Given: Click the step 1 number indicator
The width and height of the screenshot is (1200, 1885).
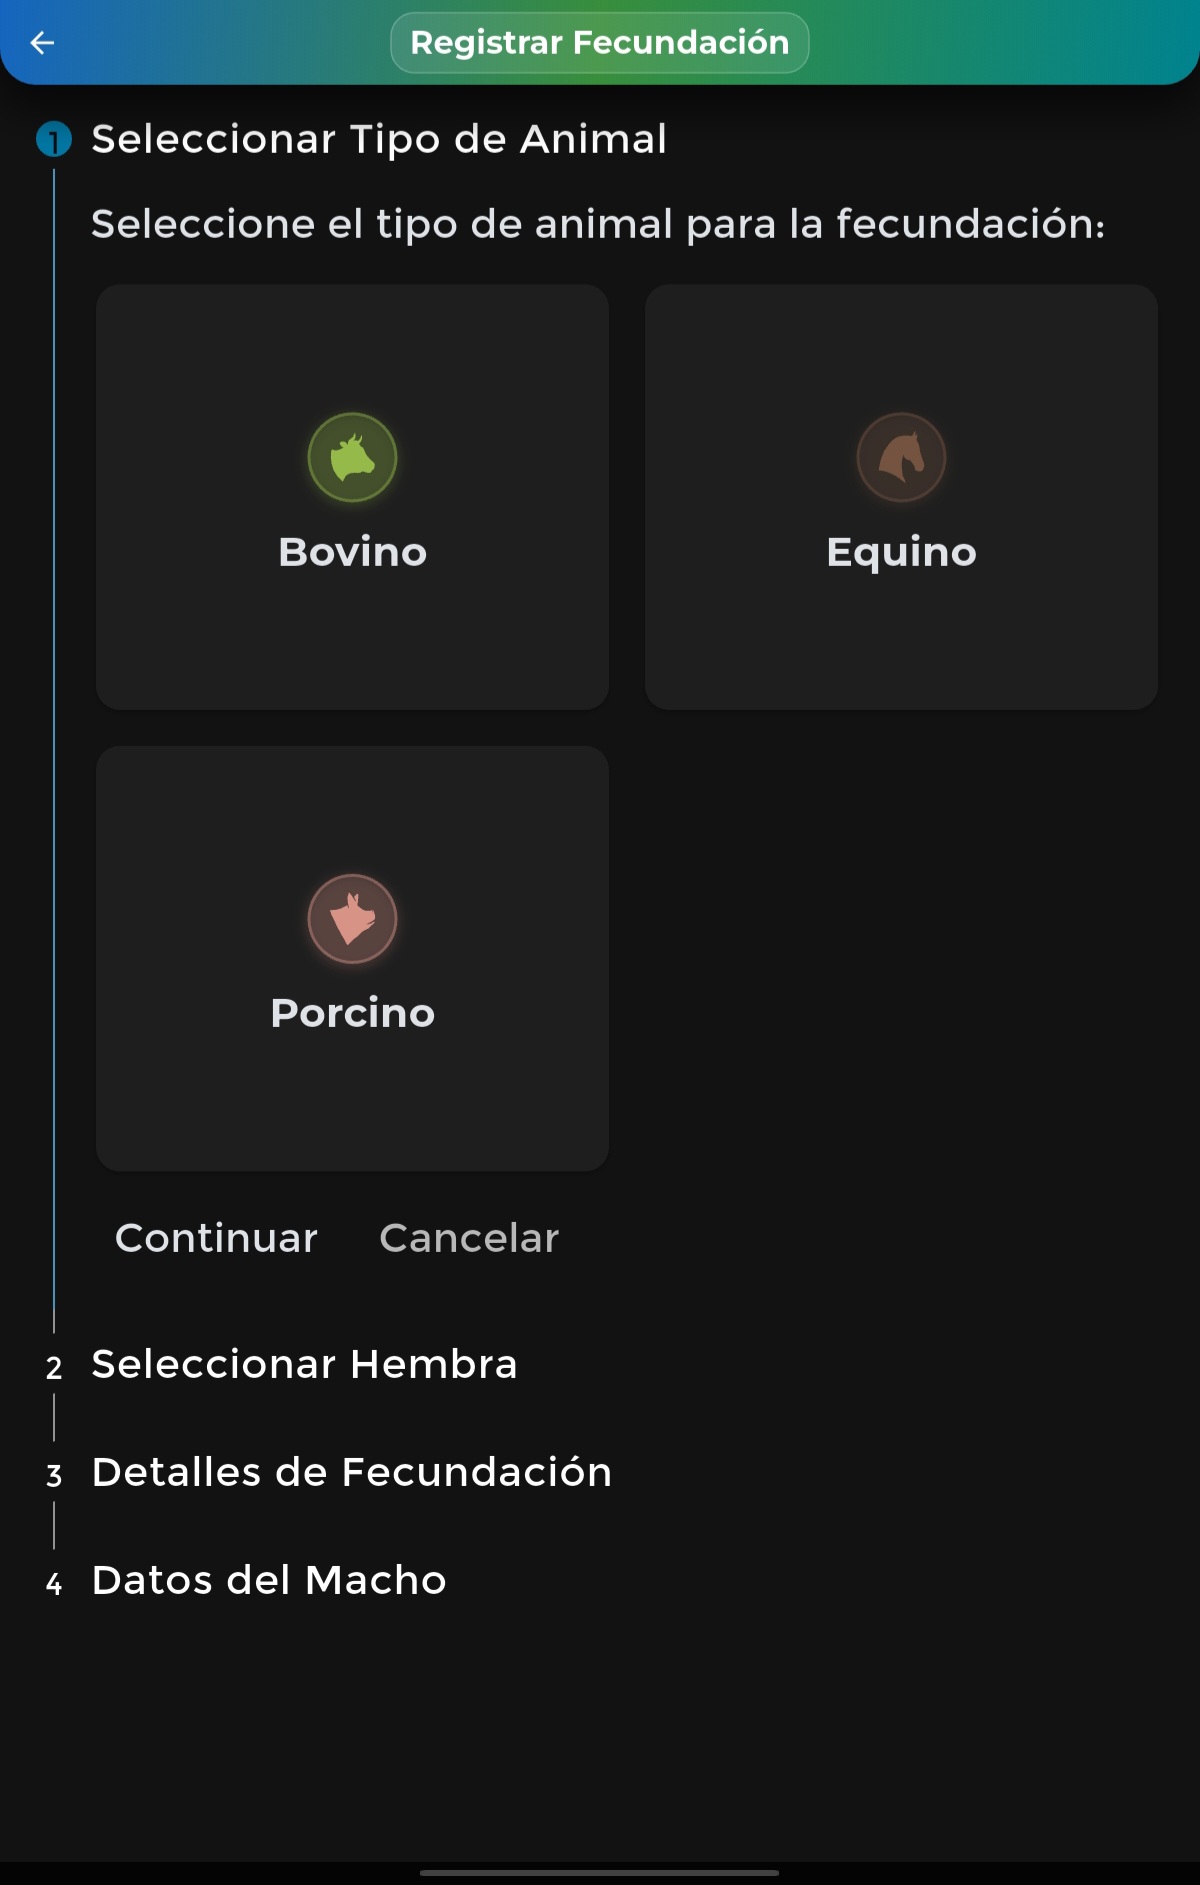Looking at the screenshot, I should pyautogui.click(x=53, y=140).
